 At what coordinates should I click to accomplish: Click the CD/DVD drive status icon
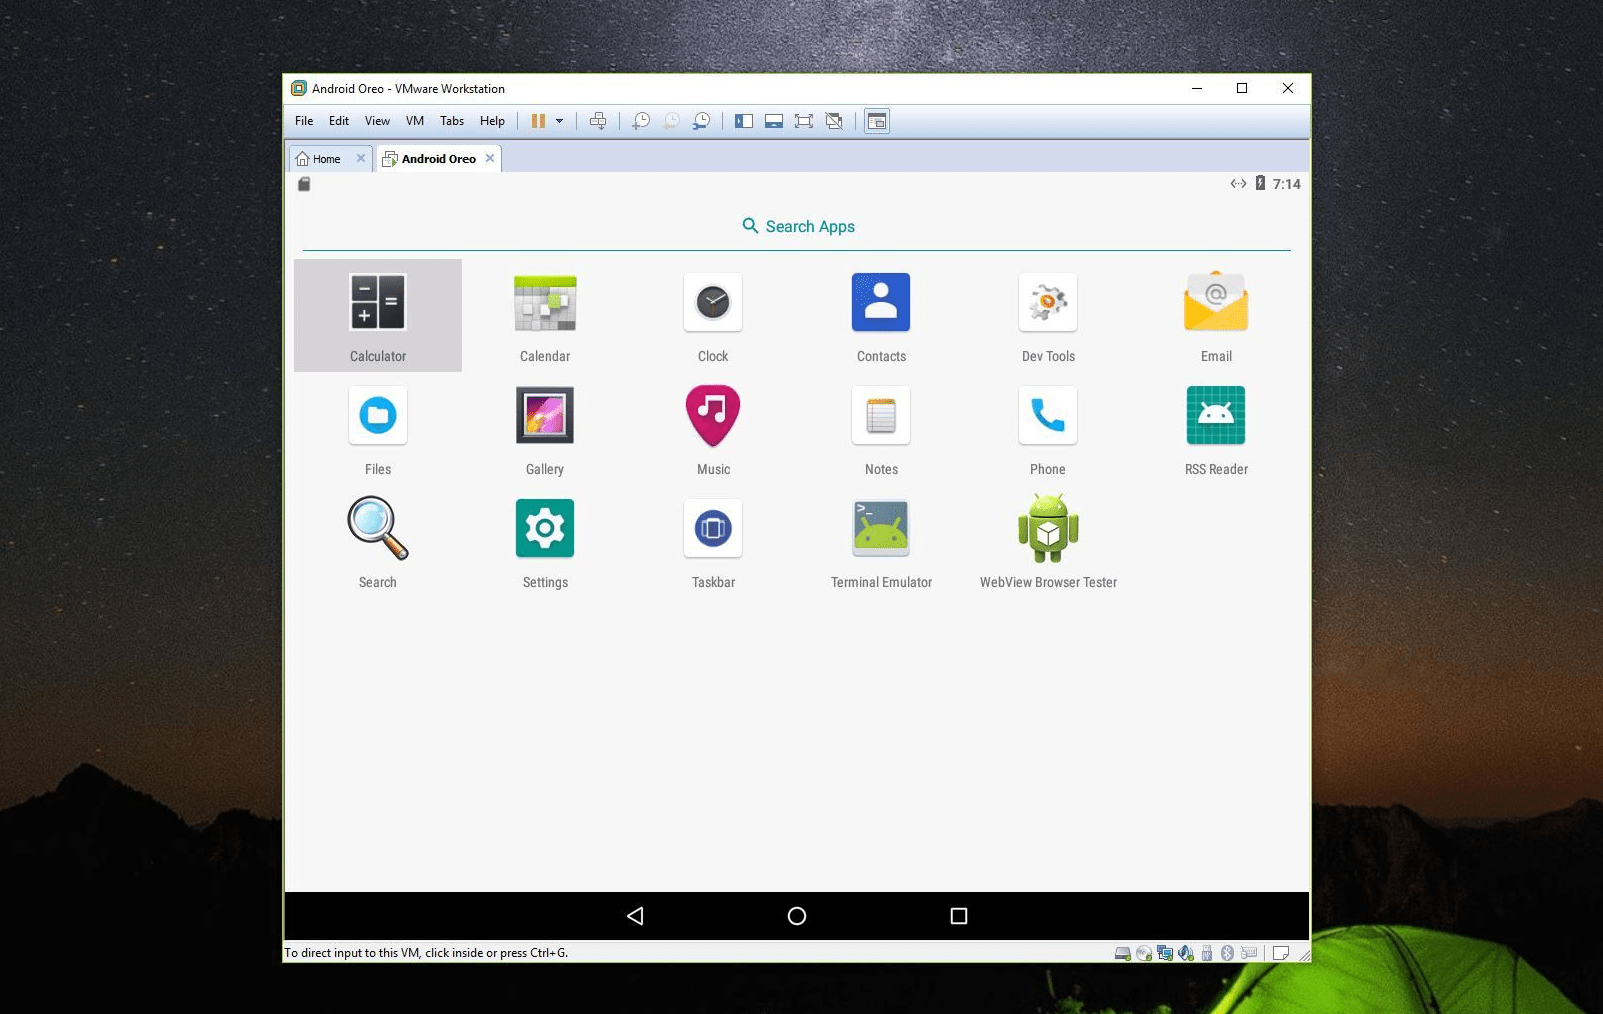tap(1144, 953)
